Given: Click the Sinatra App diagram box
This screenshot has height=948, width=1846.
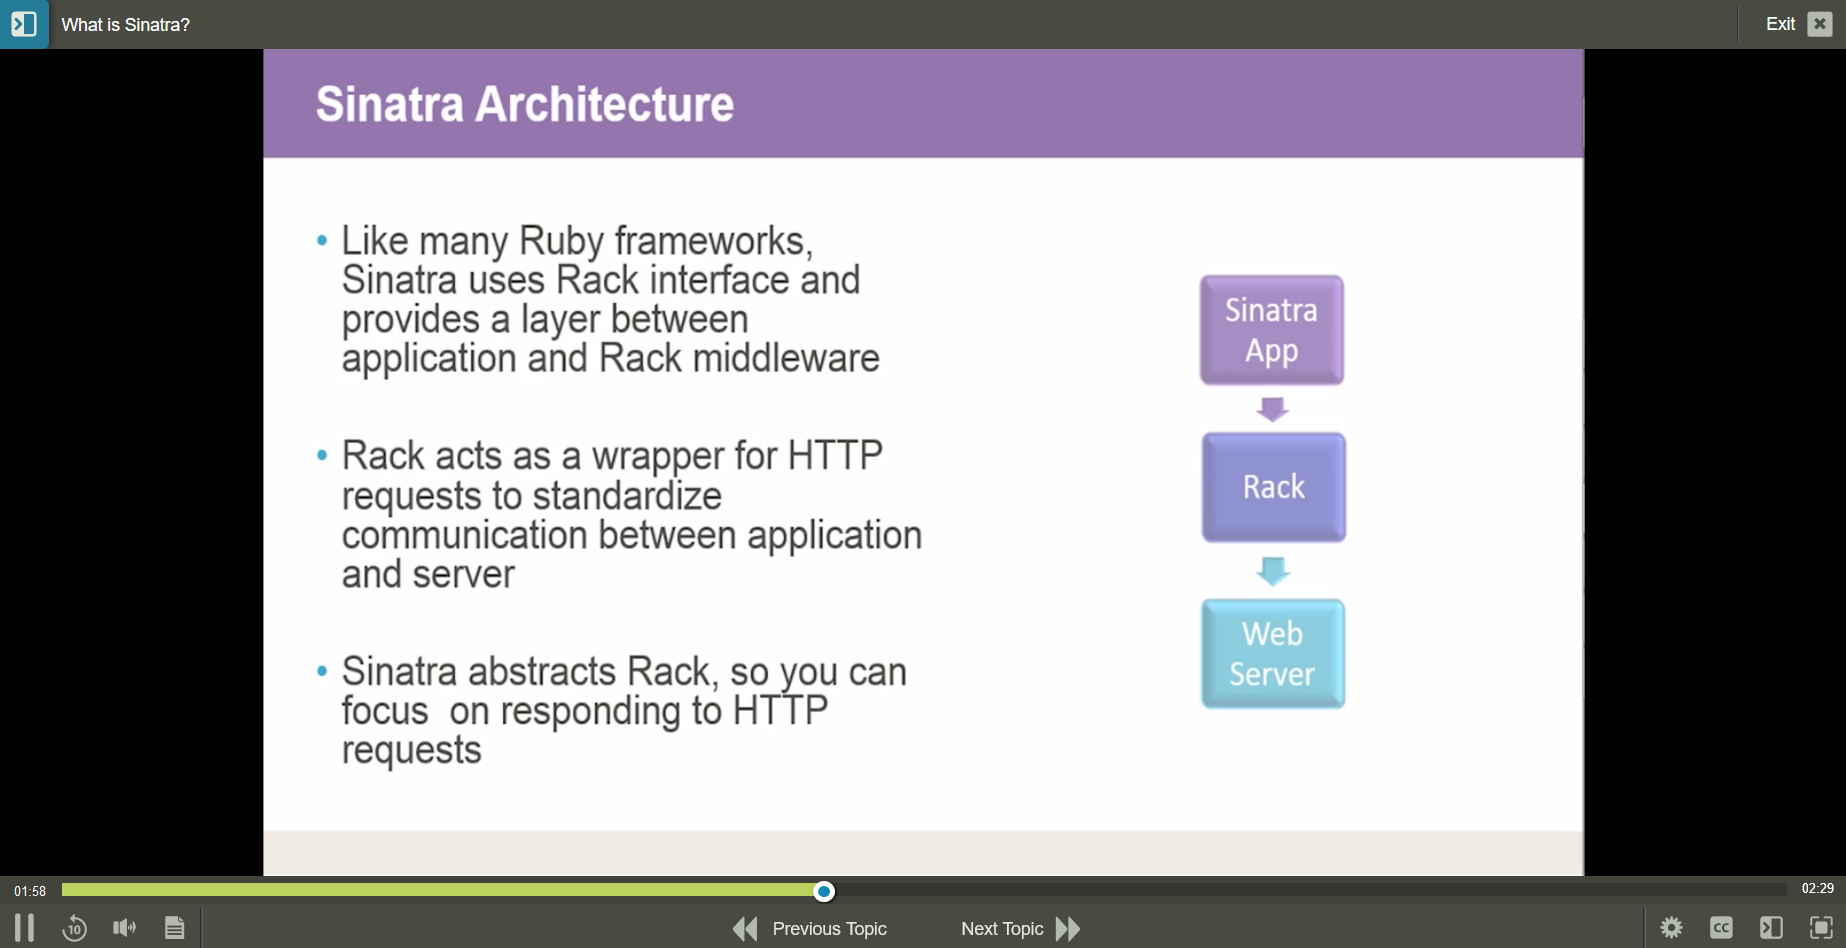Looking at the screenshot, I should pyautogui.click(x=1271, y=330).
